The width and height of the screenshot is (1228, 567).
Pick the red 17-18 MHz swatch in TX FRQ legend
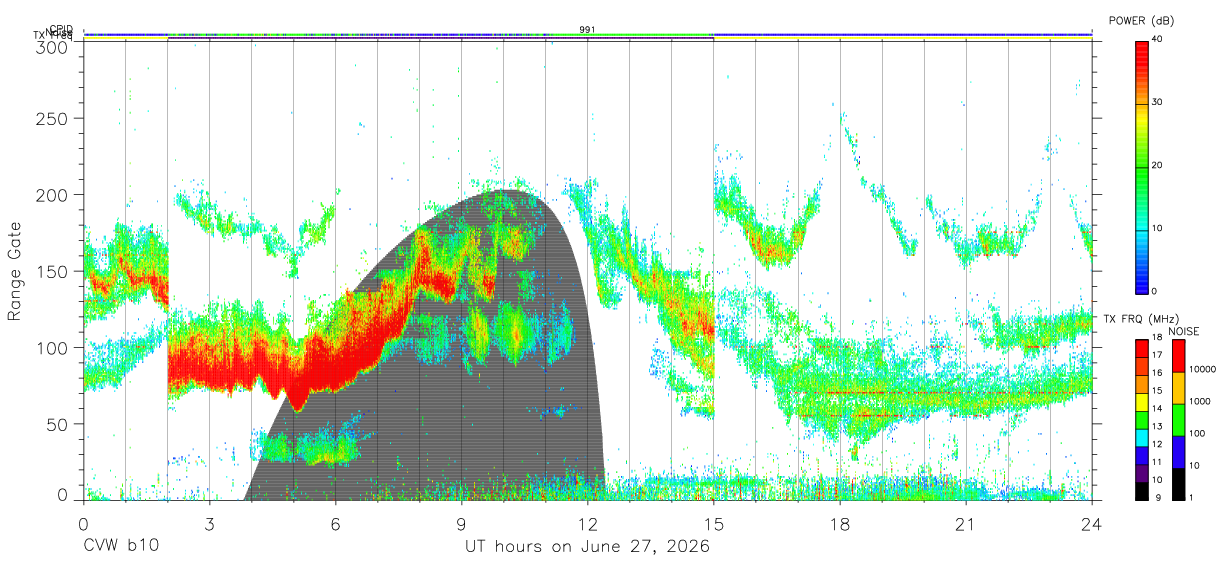pos(1142,349)
